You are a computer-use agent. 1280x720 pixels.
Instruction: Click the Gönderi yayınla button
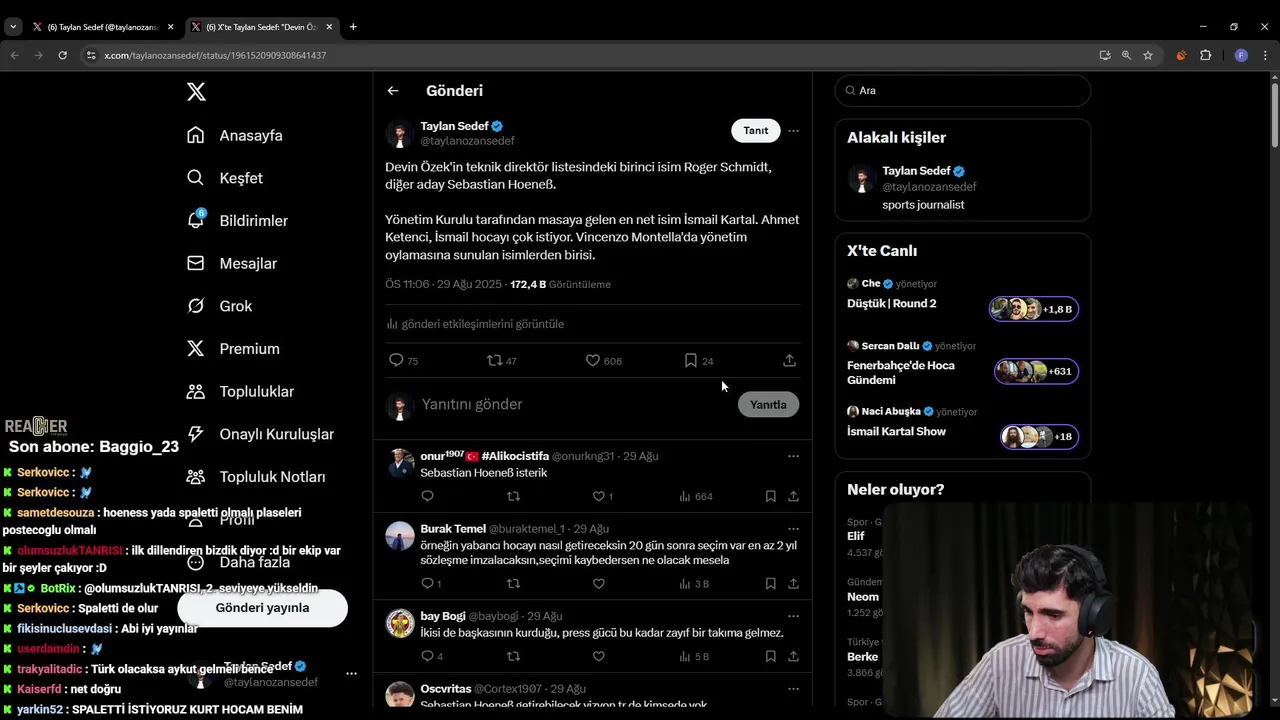[262, 608]
